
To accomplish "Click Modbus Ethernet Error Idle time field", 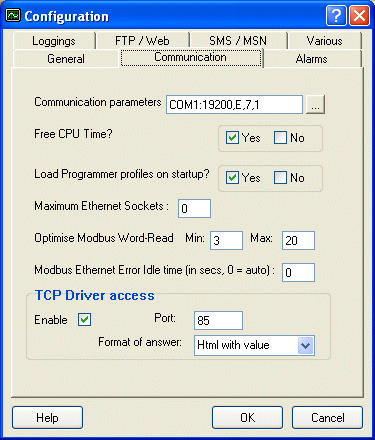I will click(298, 272).
